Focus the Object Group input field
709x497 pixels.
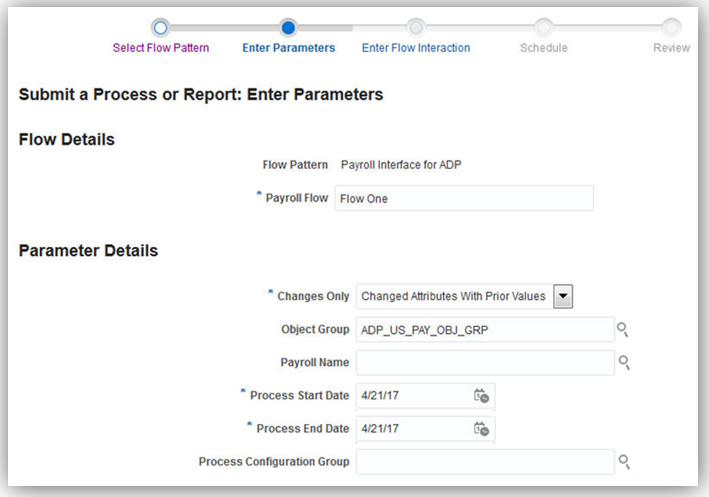coord(484,329)
